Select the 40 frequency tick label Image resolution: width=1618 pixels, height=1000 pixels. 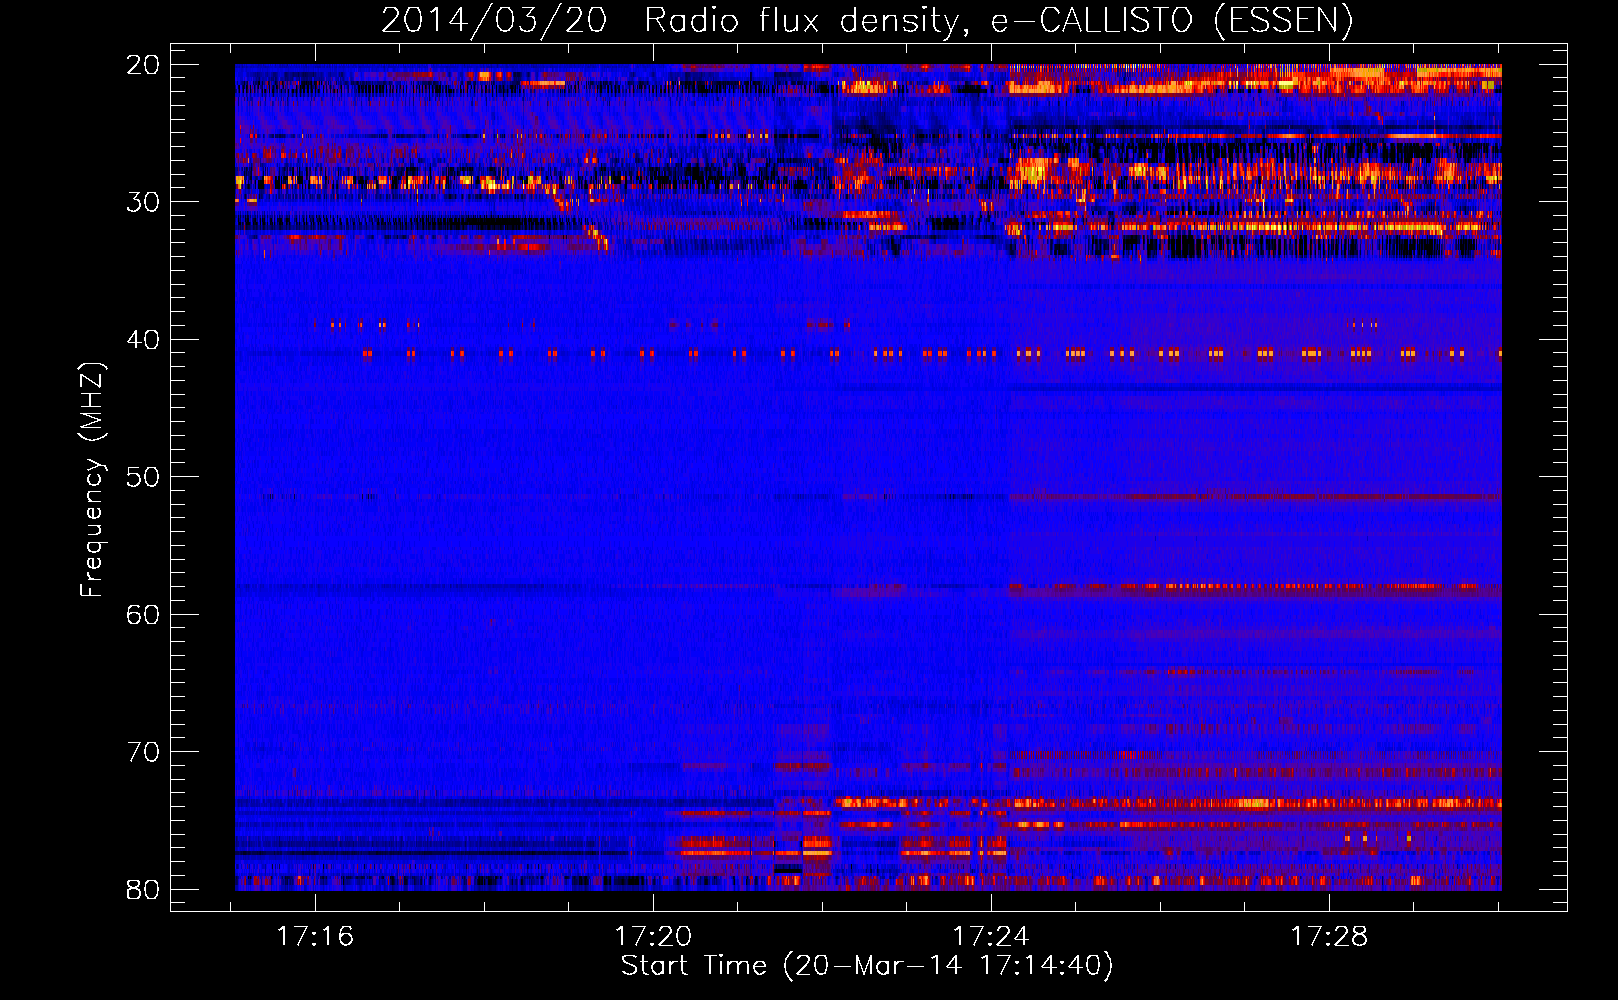143,340
